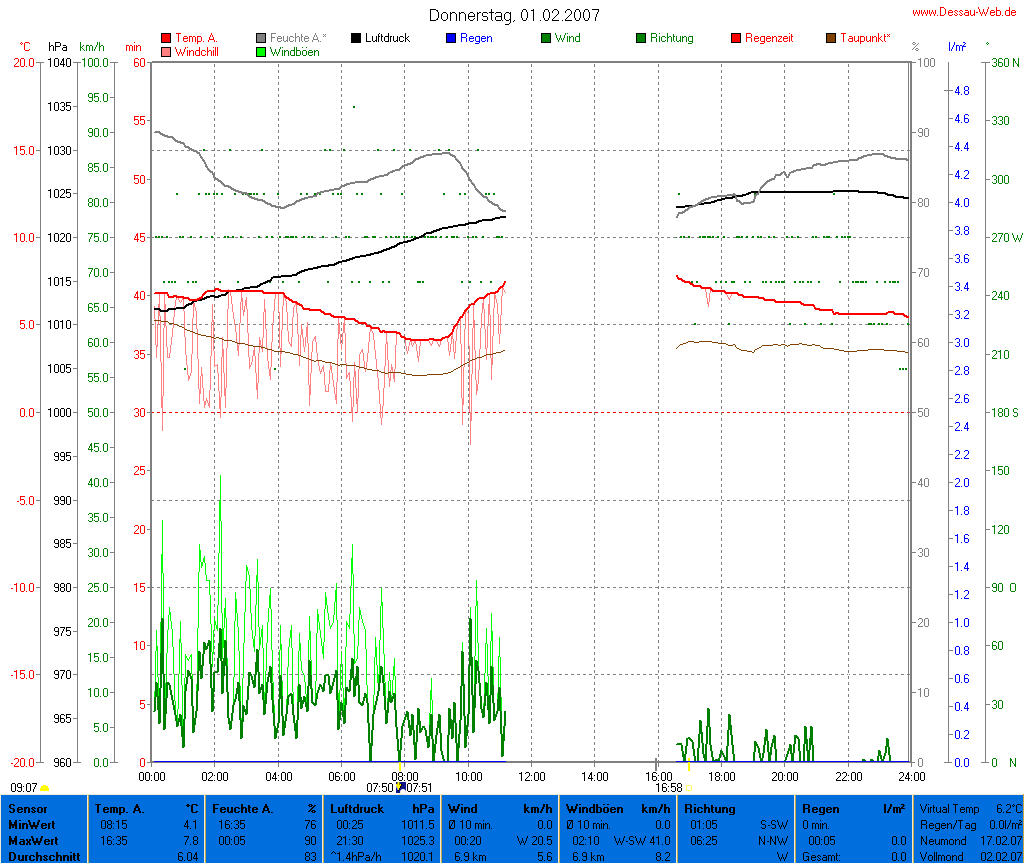The width and height of the screenshot is (1024, 863).
Task: Click the Sensor header in the table
Action: click(x=27, y=808)
